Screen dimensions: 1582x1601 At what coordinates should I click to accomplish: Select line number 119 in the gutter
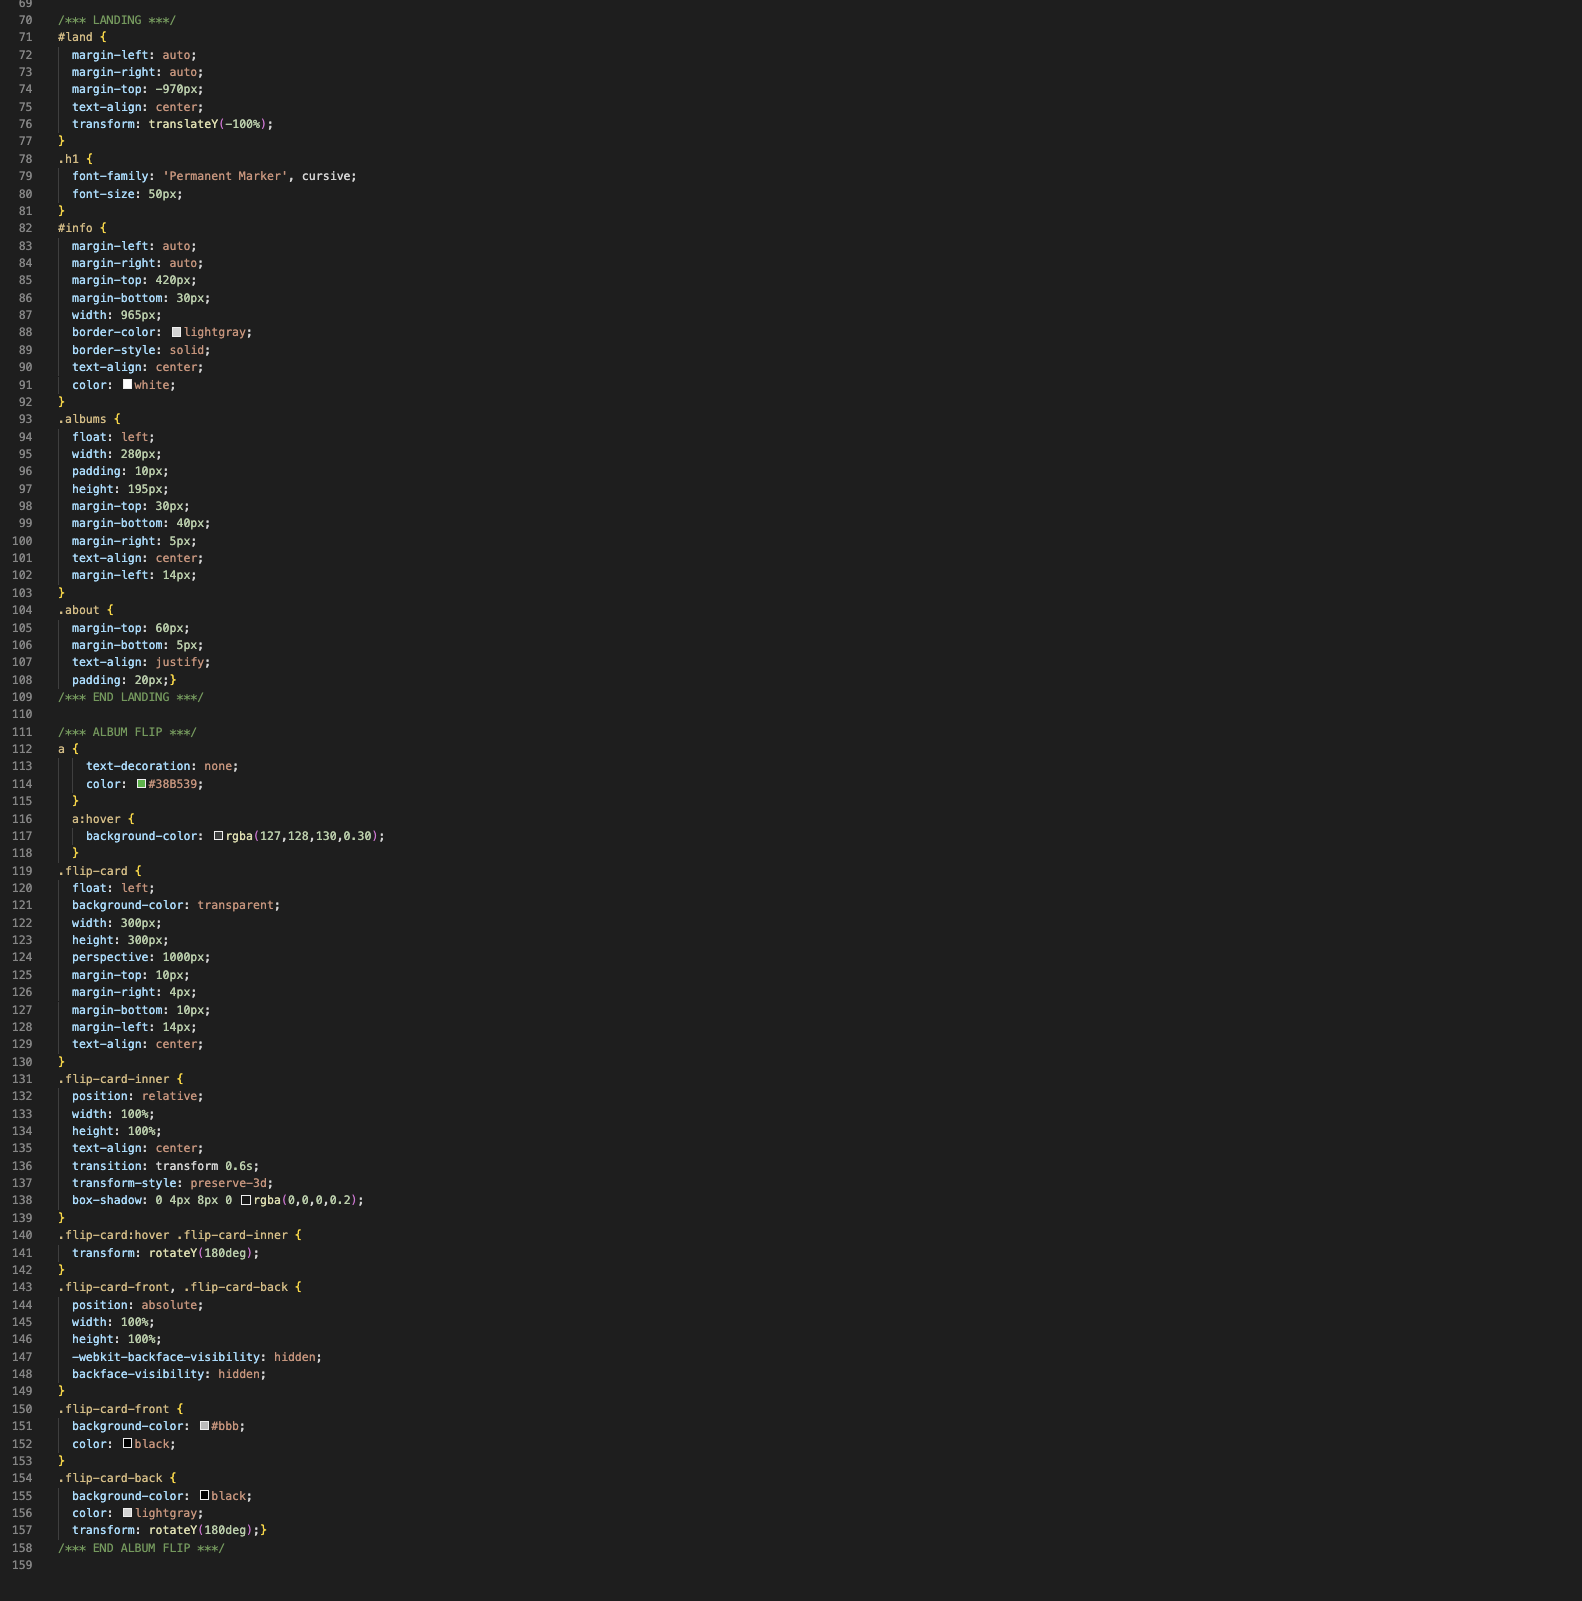click(22, 871)
